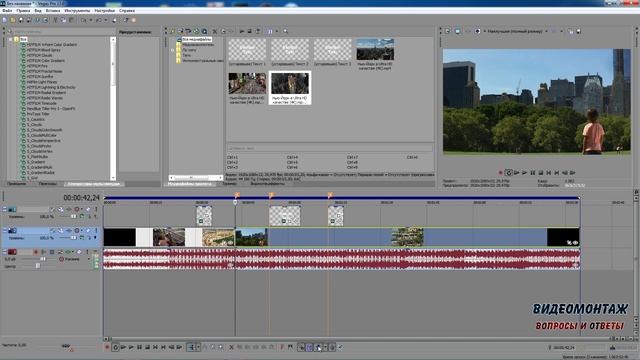
Task: Click the Cut scissors icon in main toolbar
Action: 56,20
